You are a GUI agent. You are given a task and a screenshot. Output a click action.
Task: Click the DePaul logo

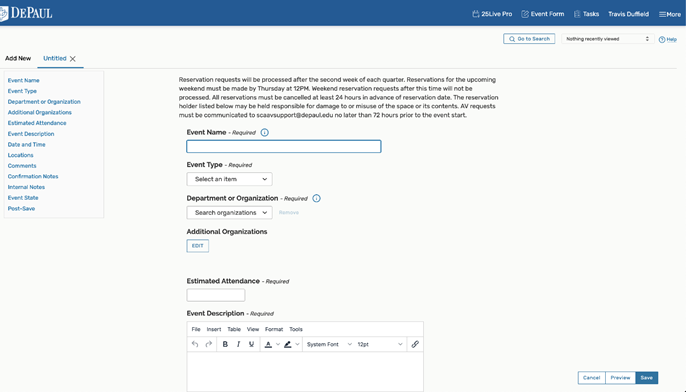point(26,13)
